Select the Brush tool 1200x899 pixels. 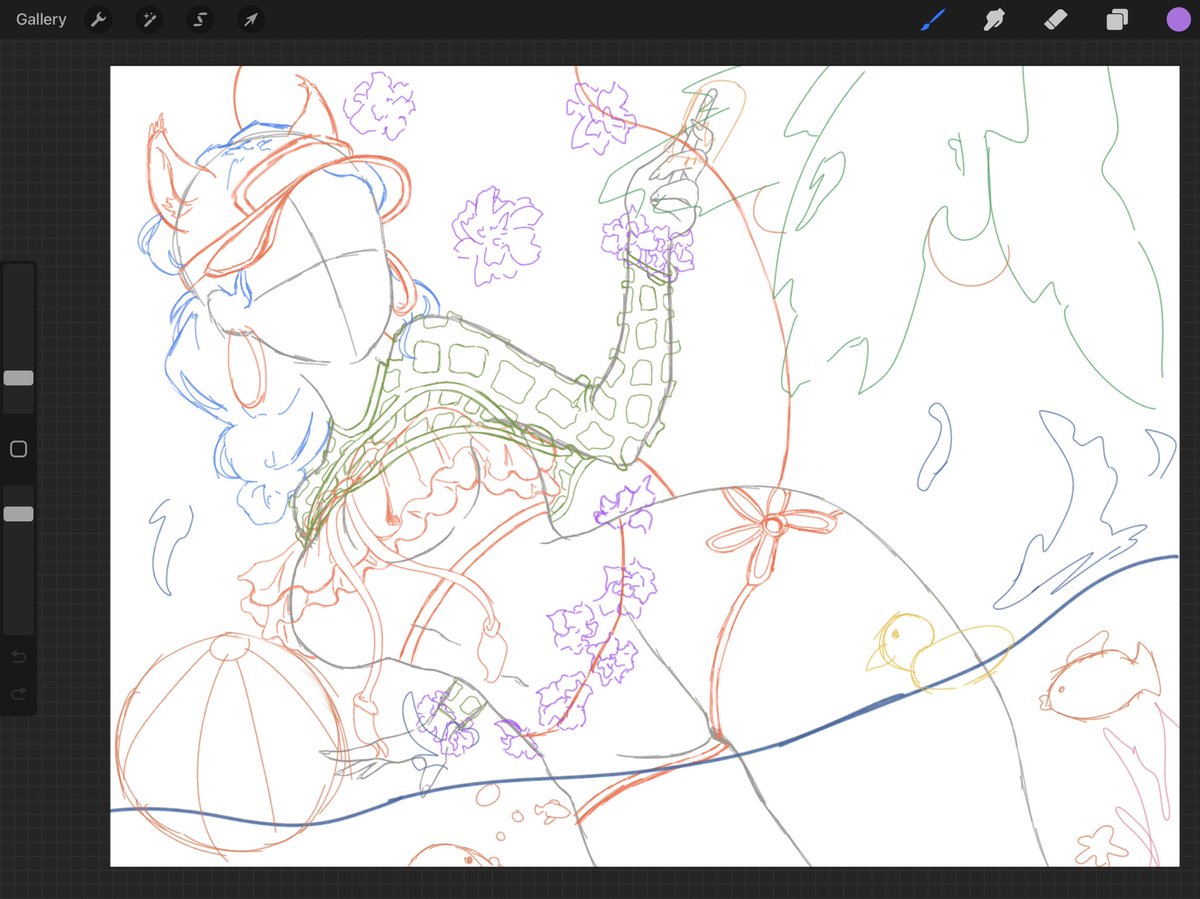[932, 19]
